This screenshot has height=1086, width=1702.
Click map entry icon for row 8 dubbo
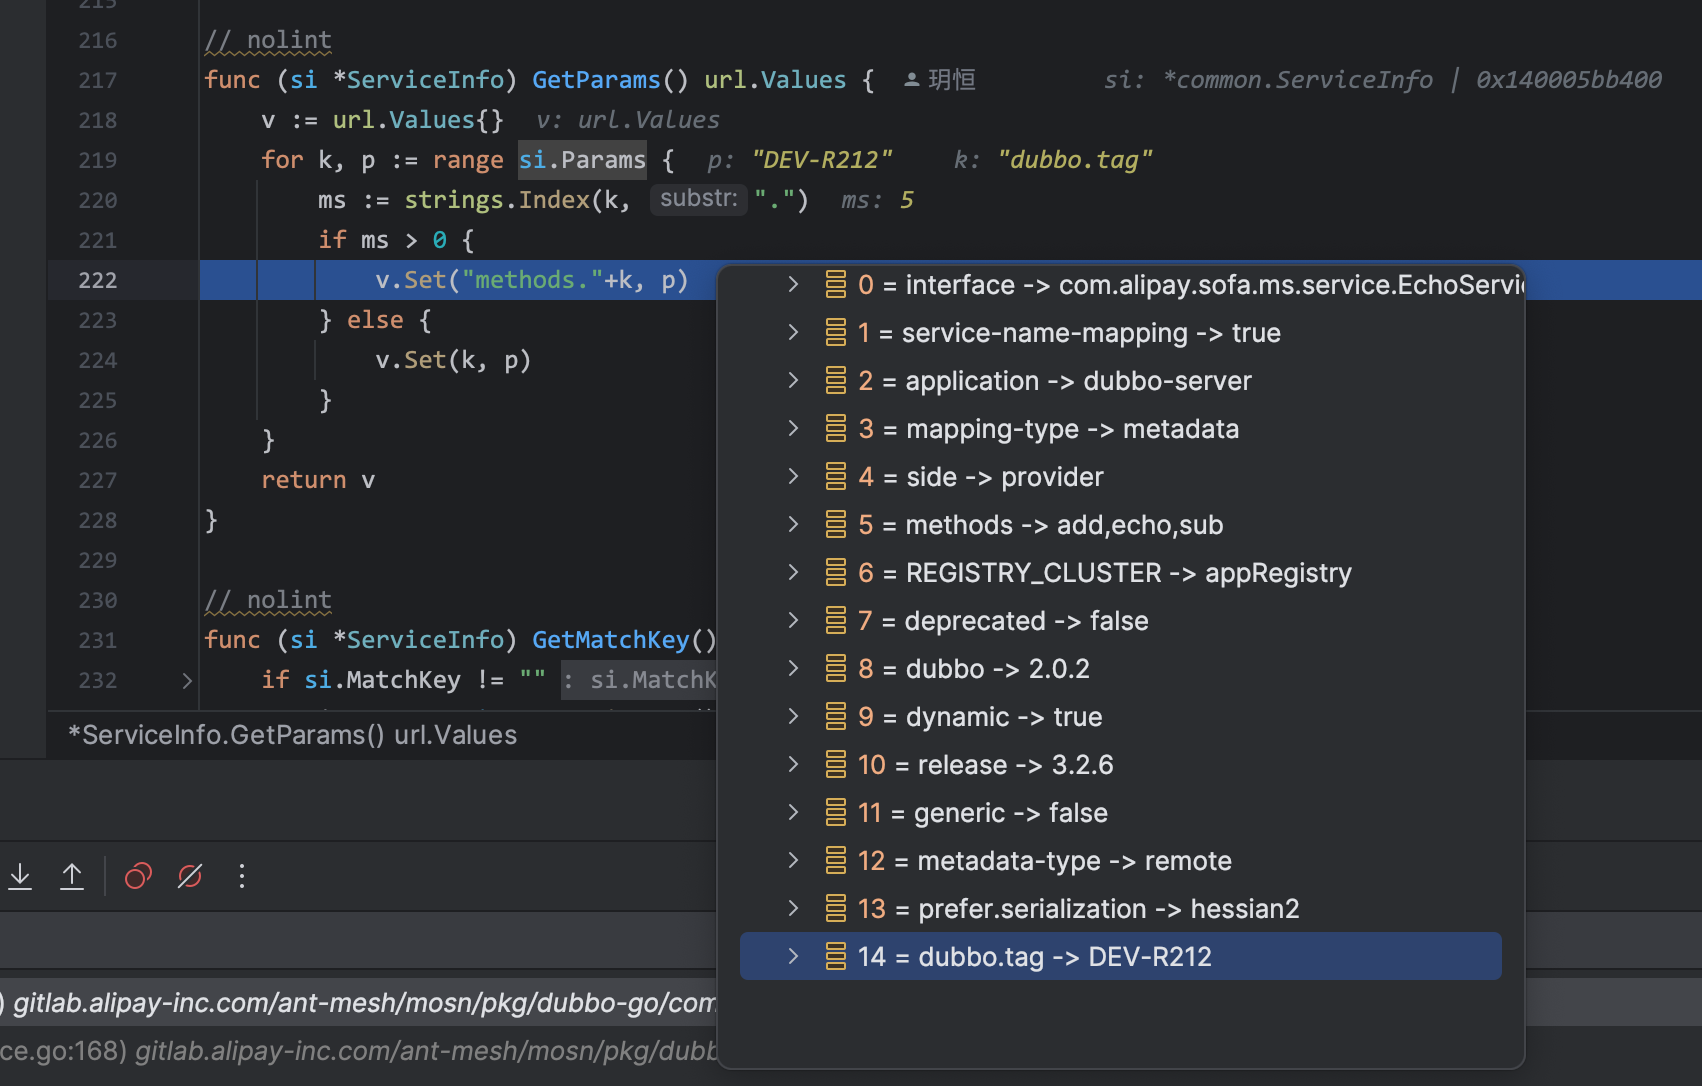coord(836,669)
